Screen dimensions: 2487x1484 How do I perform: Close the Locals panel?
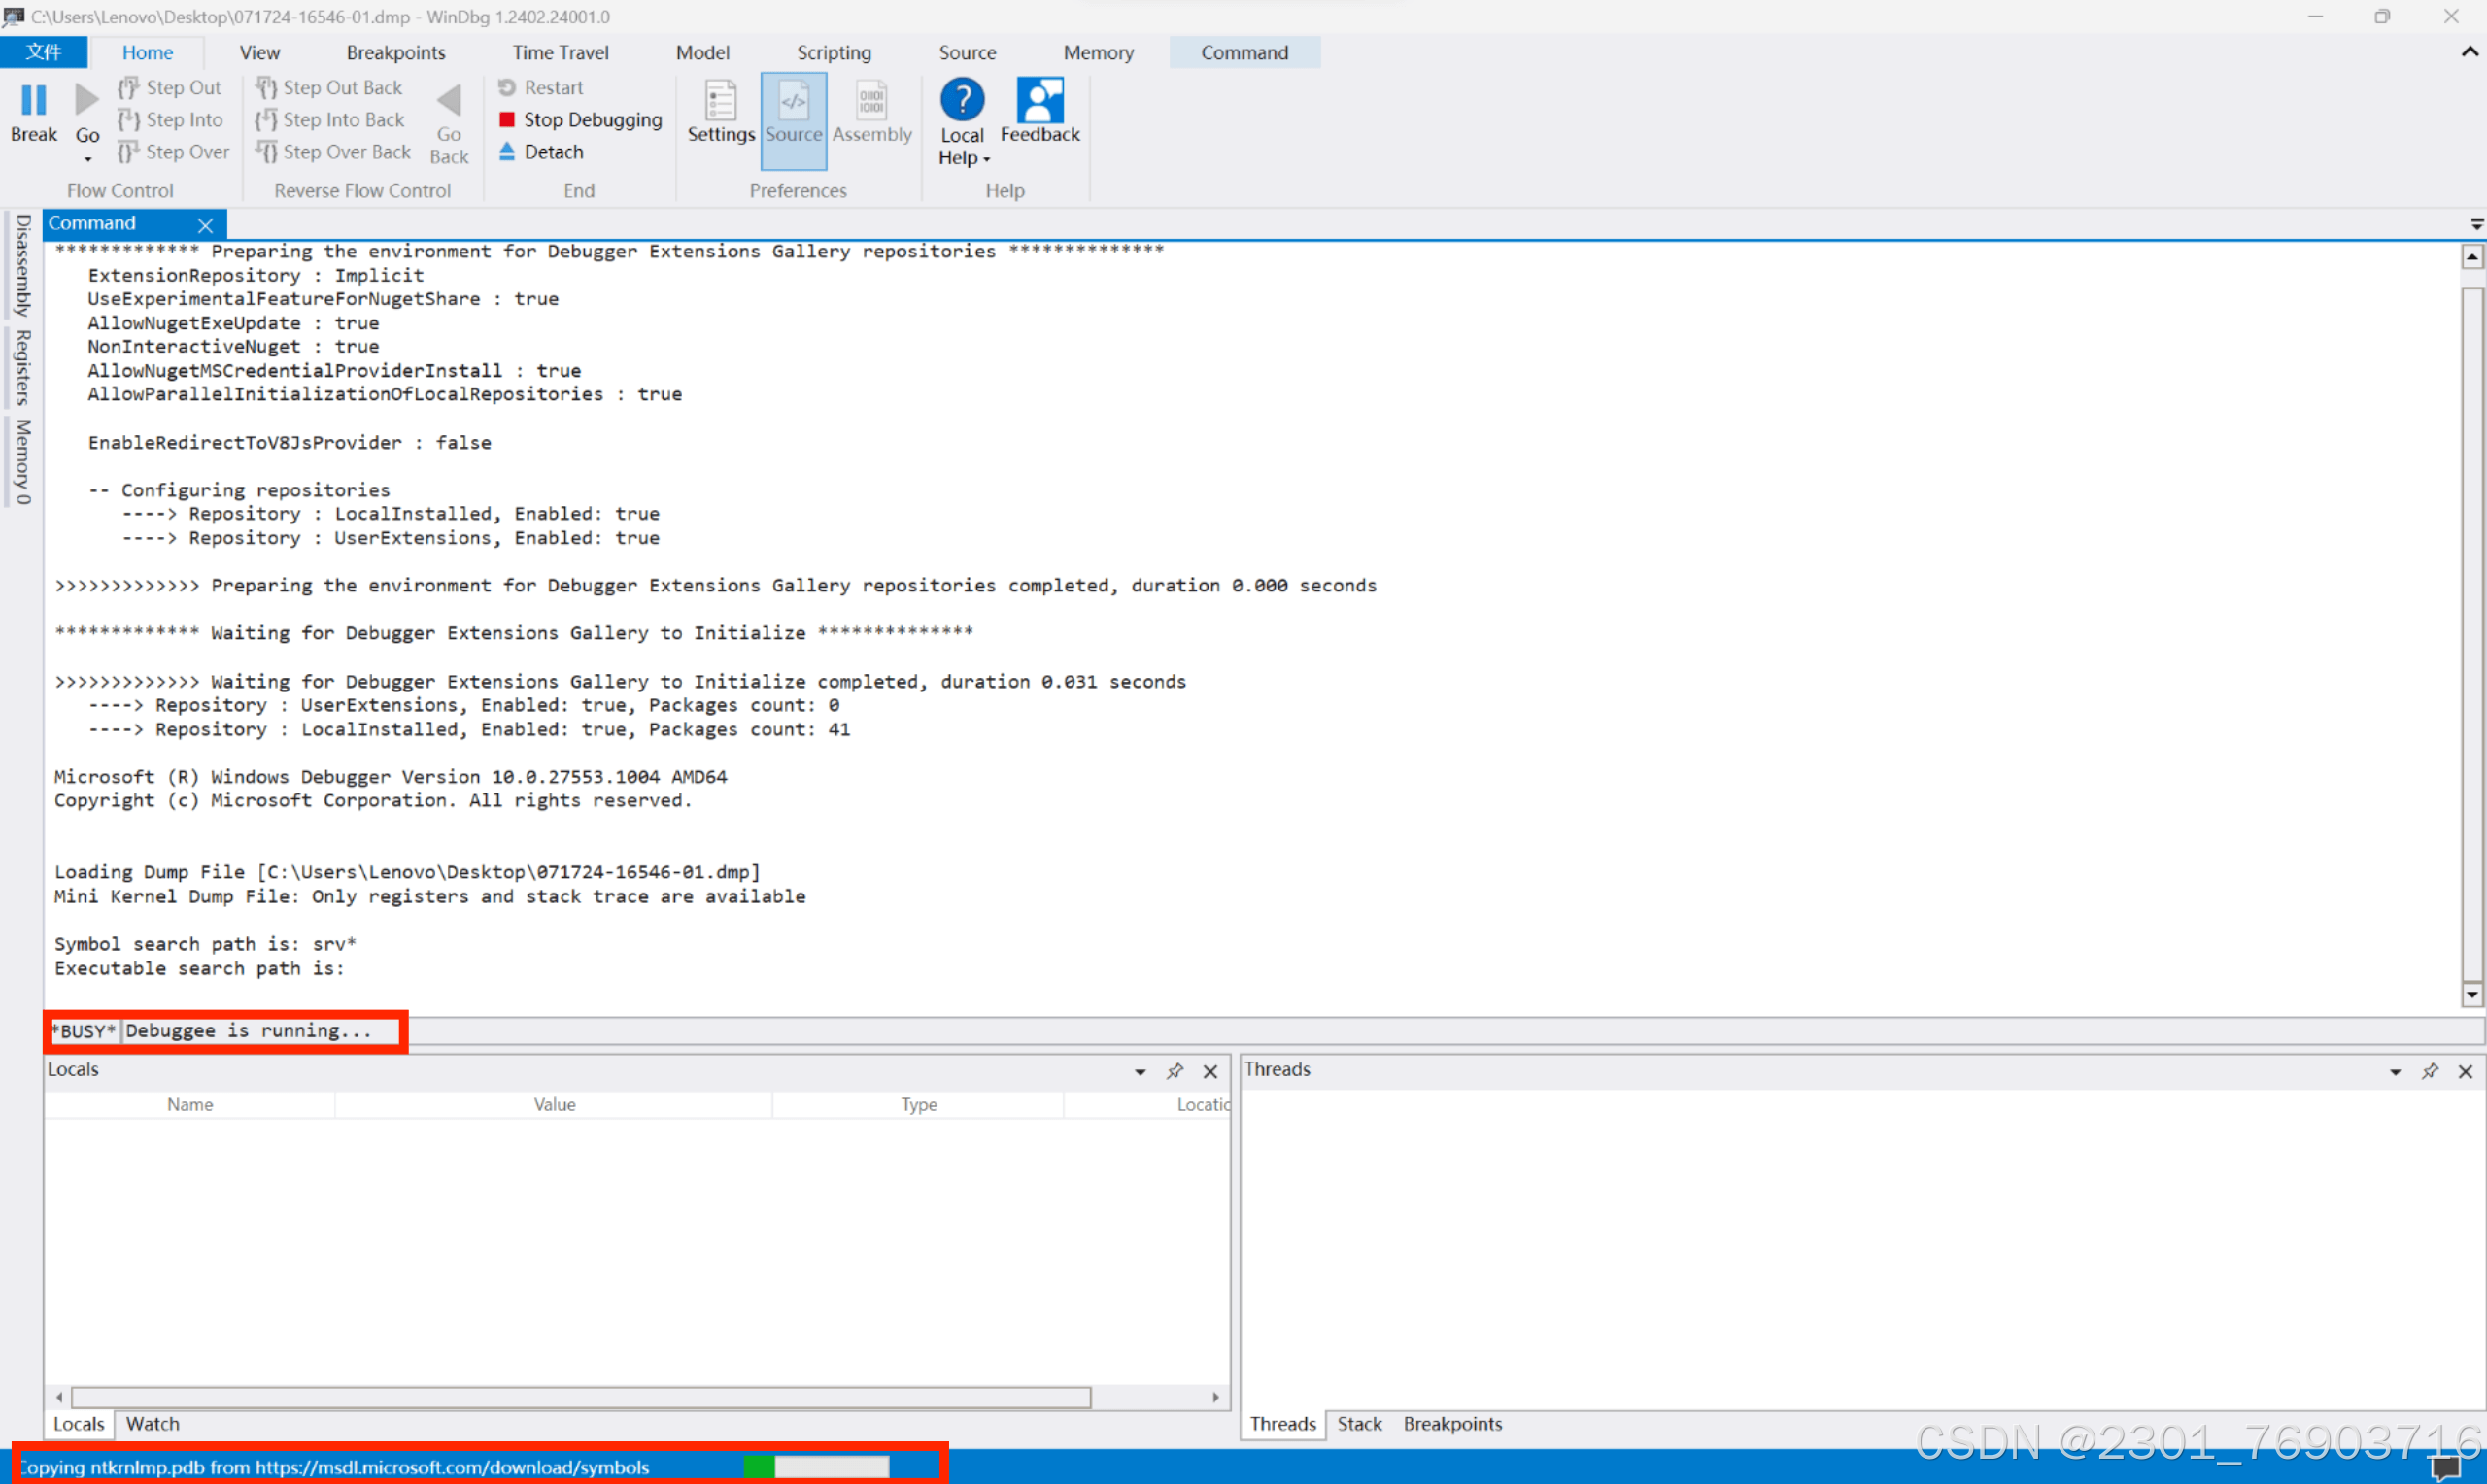click(x=1210, y=1071)
